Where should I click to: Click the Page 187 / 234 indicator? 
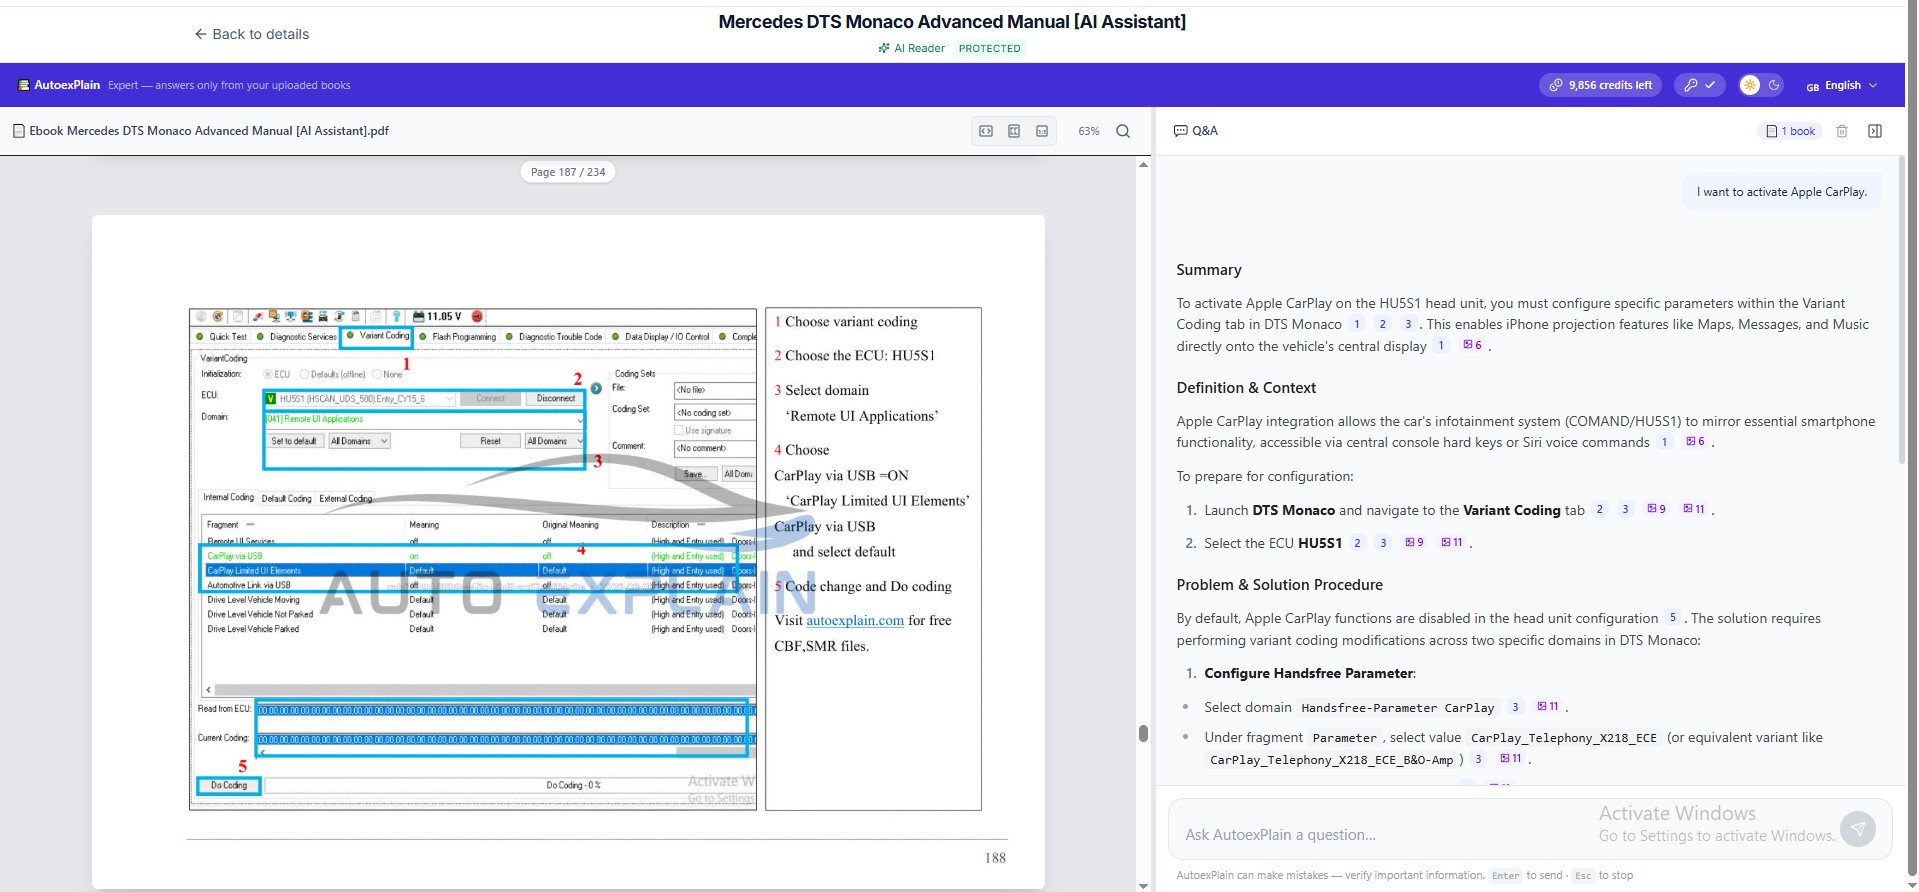[568, 172]
